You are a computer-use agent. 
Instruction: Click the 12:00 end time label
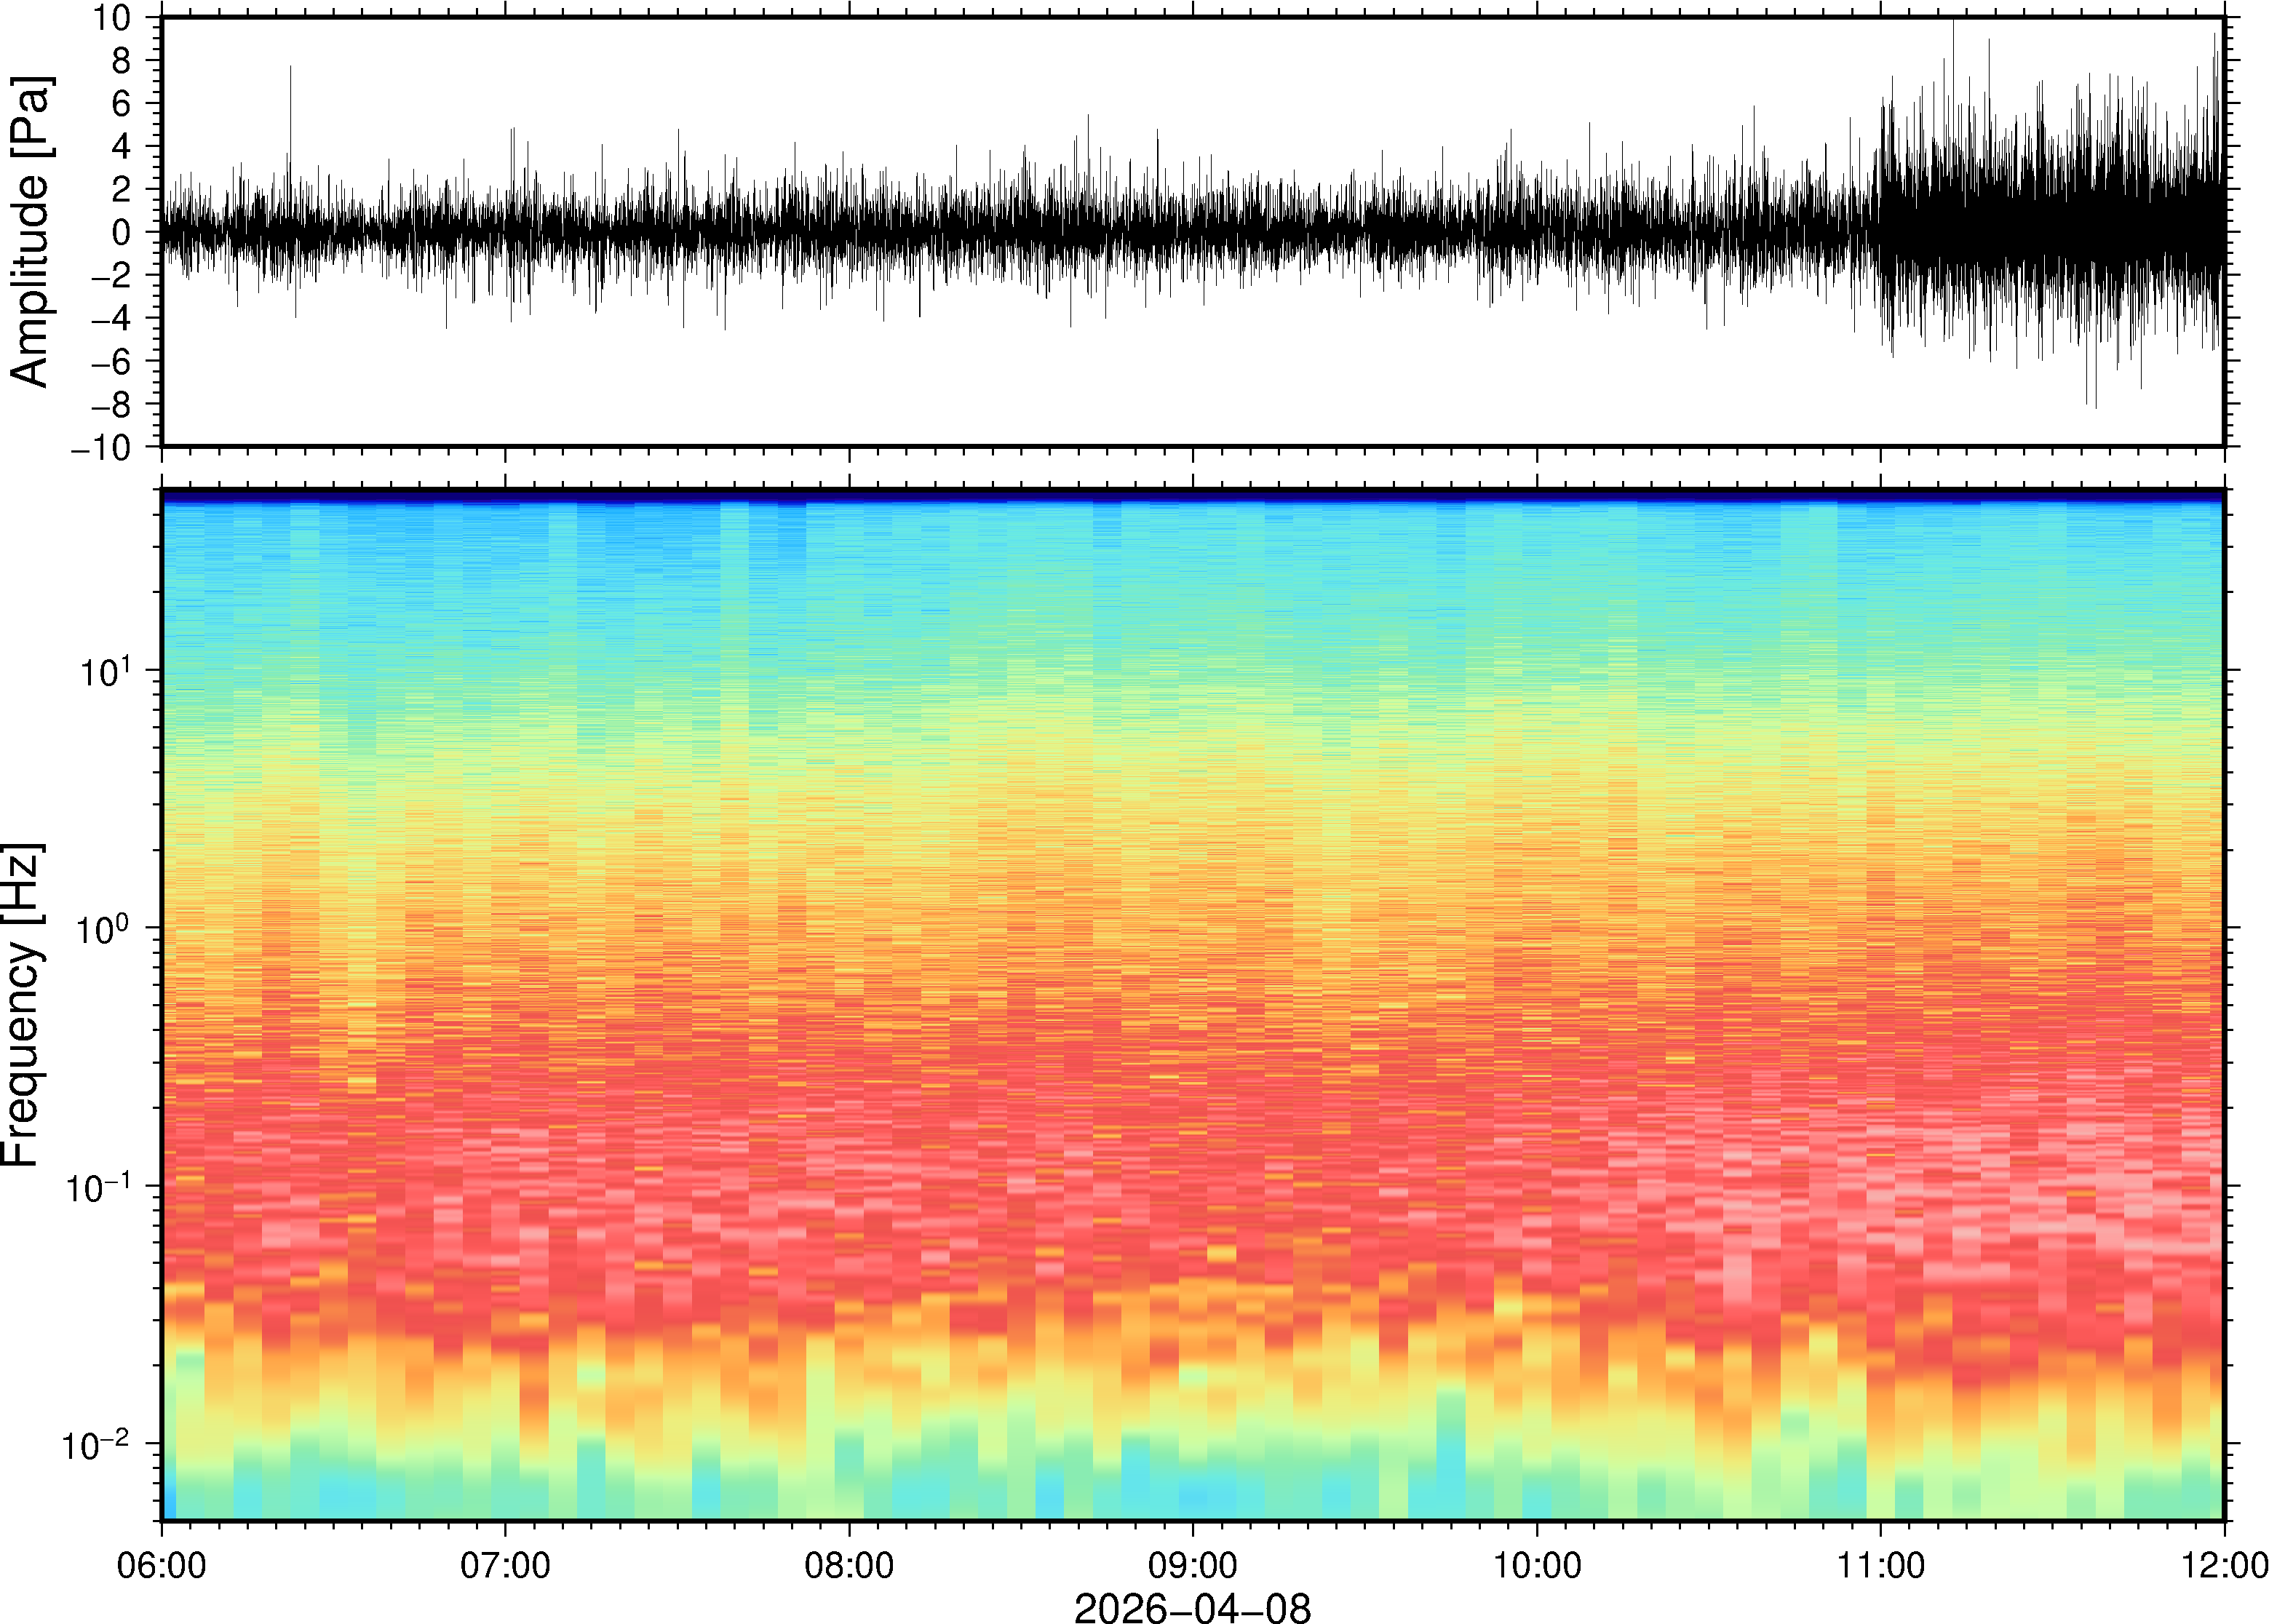[2224, 1564]
